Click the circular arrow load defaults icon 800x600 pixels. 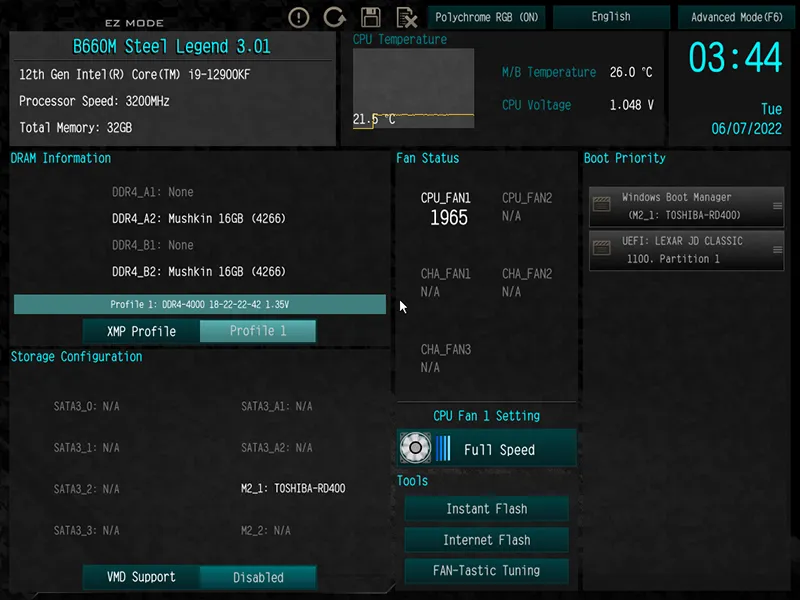[335, 17]
